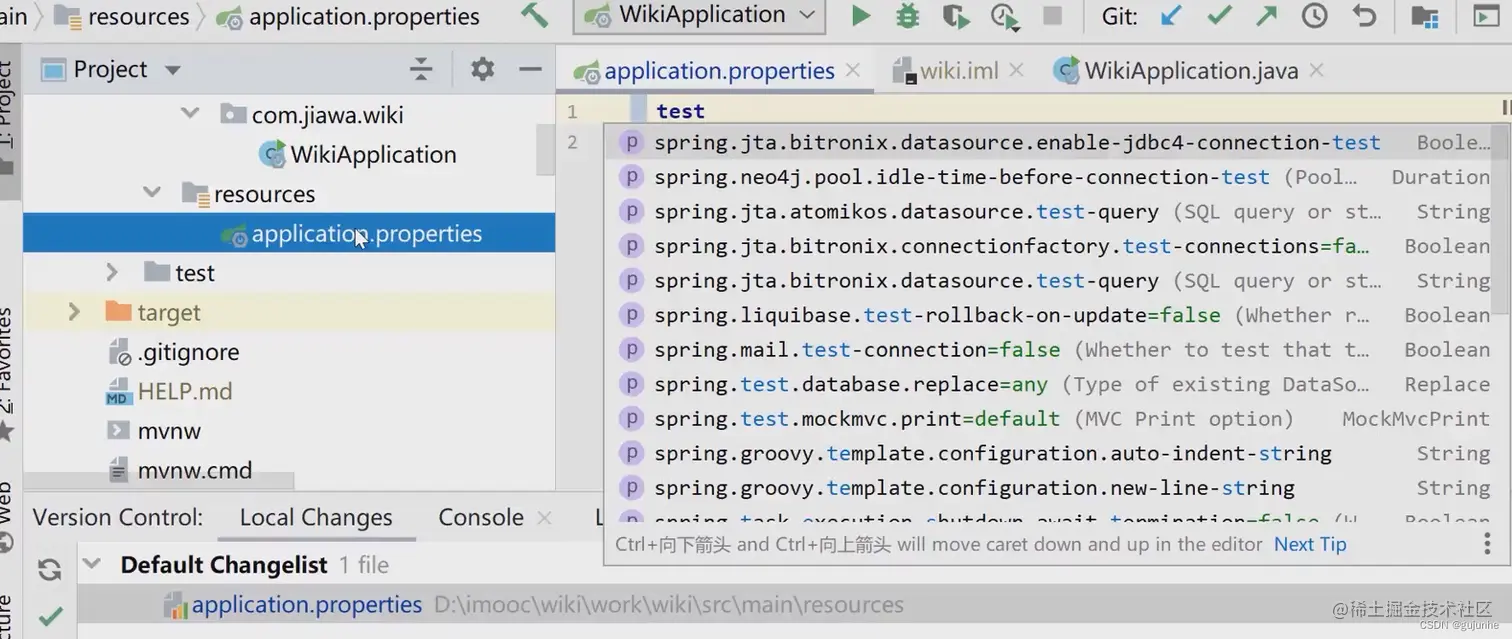This screenshot has width=1512, height=639.
Task: Collapse the resources folder
Action: 152,193
